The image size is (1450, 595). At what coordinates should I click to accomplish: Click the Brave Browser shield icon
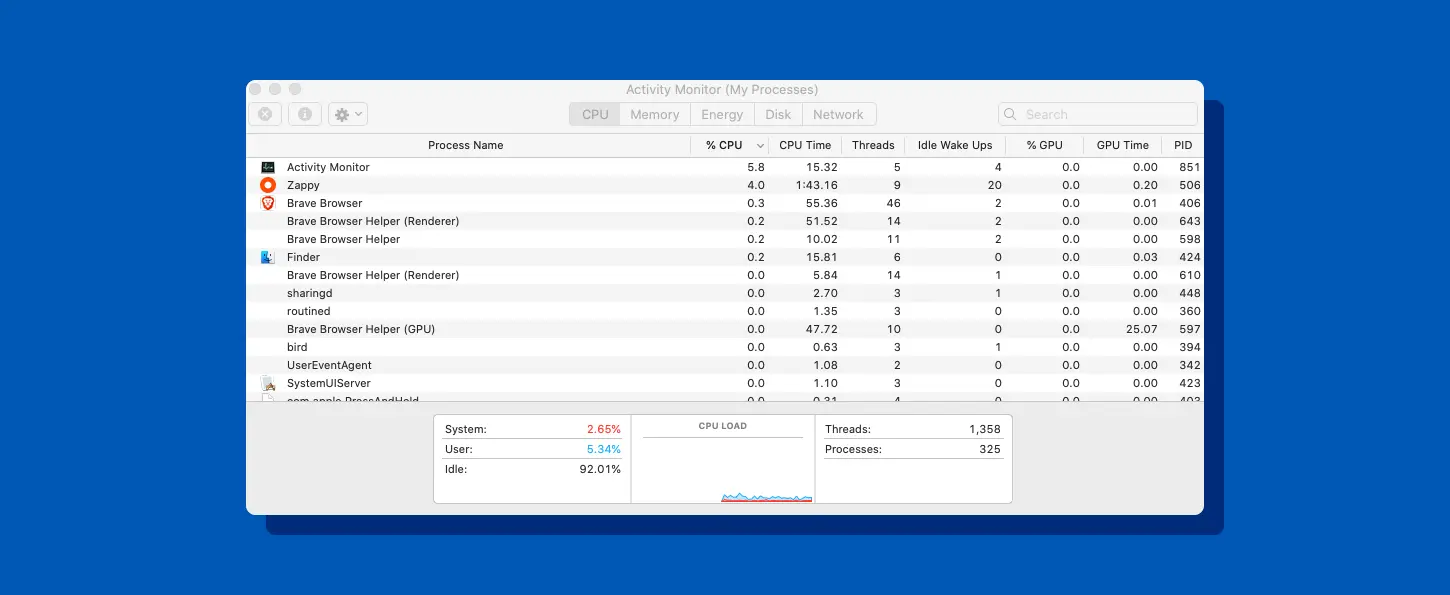point(267,203)
